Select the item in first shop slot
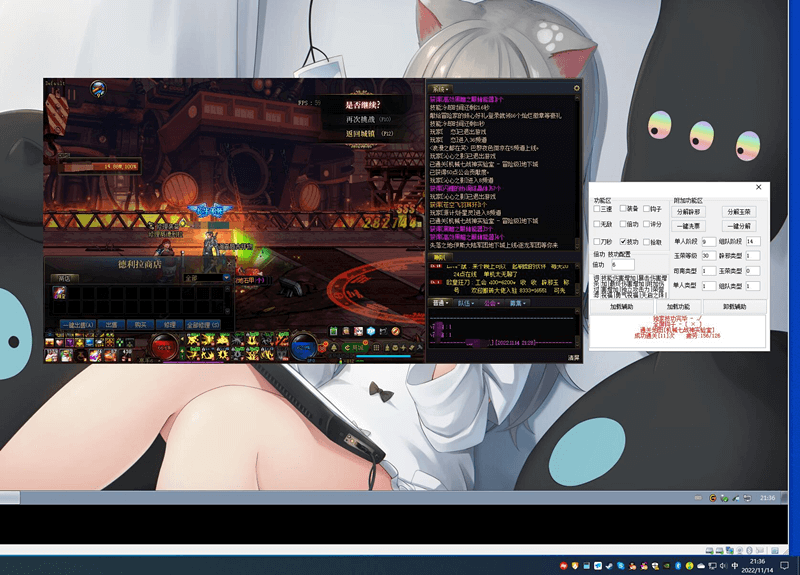Image resolution: width=800 pixels, height=575 pixels. 60,293
